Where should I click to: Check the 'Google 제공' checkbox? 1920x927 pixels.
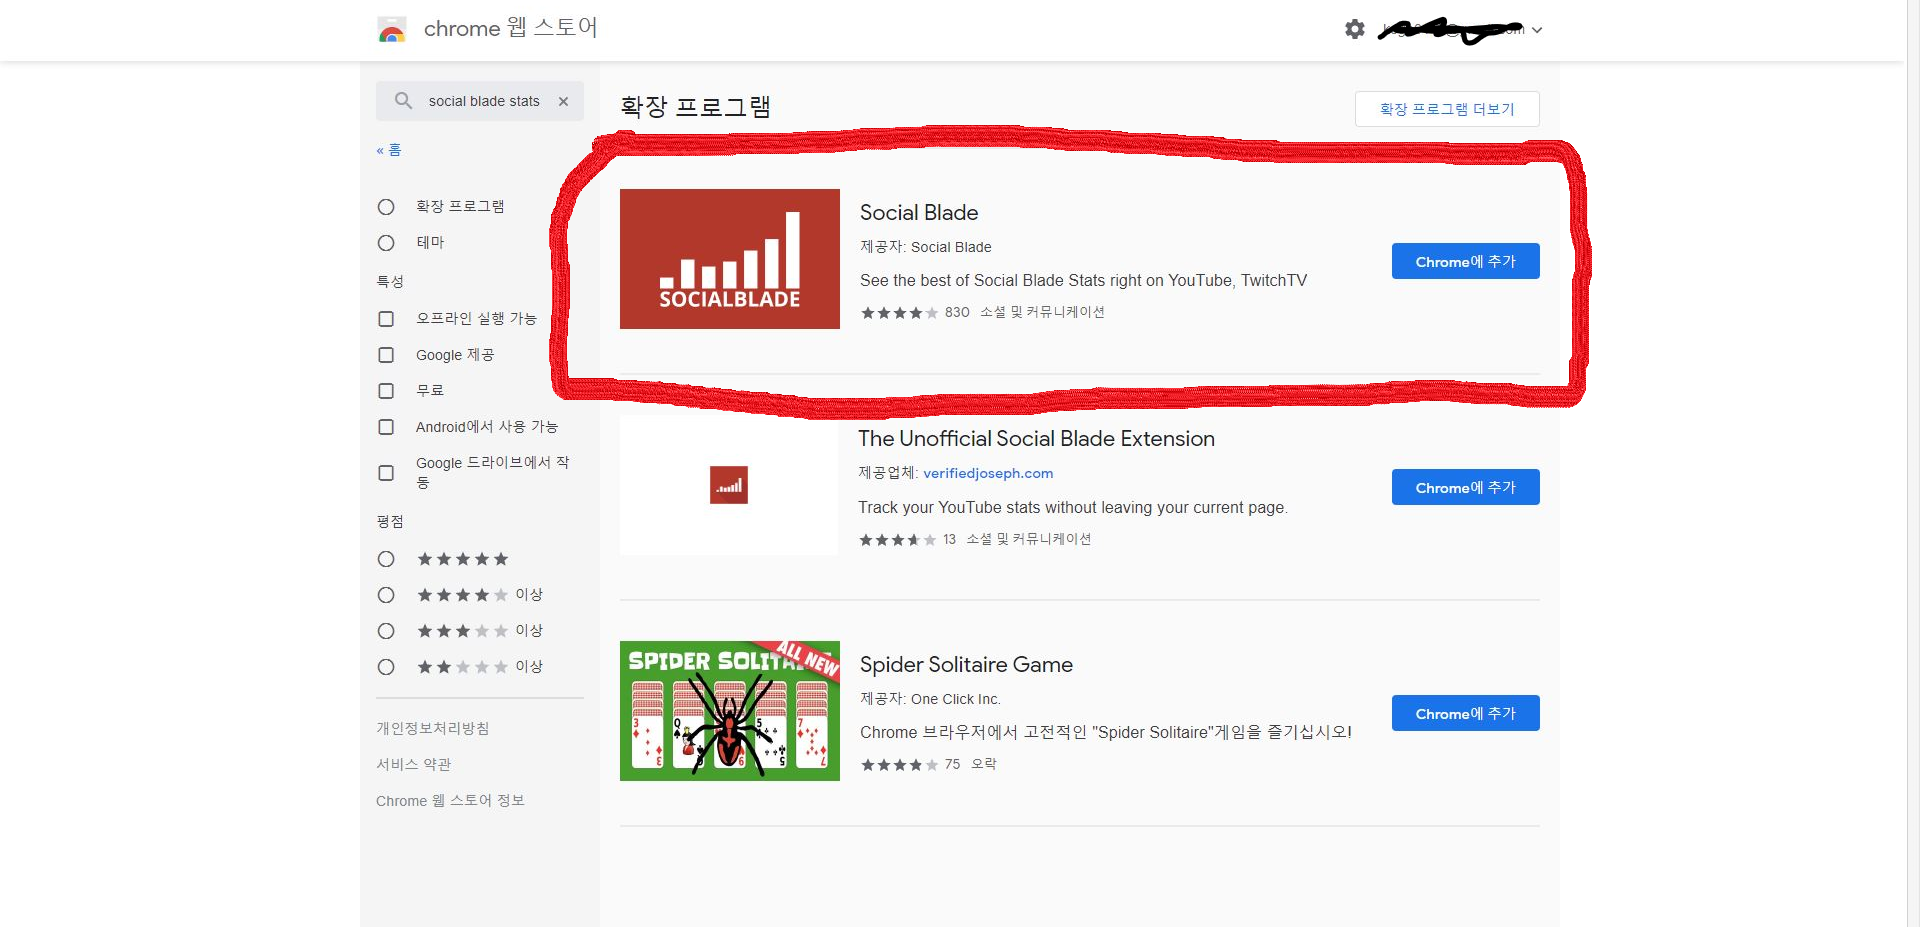[x=386, y=355]
